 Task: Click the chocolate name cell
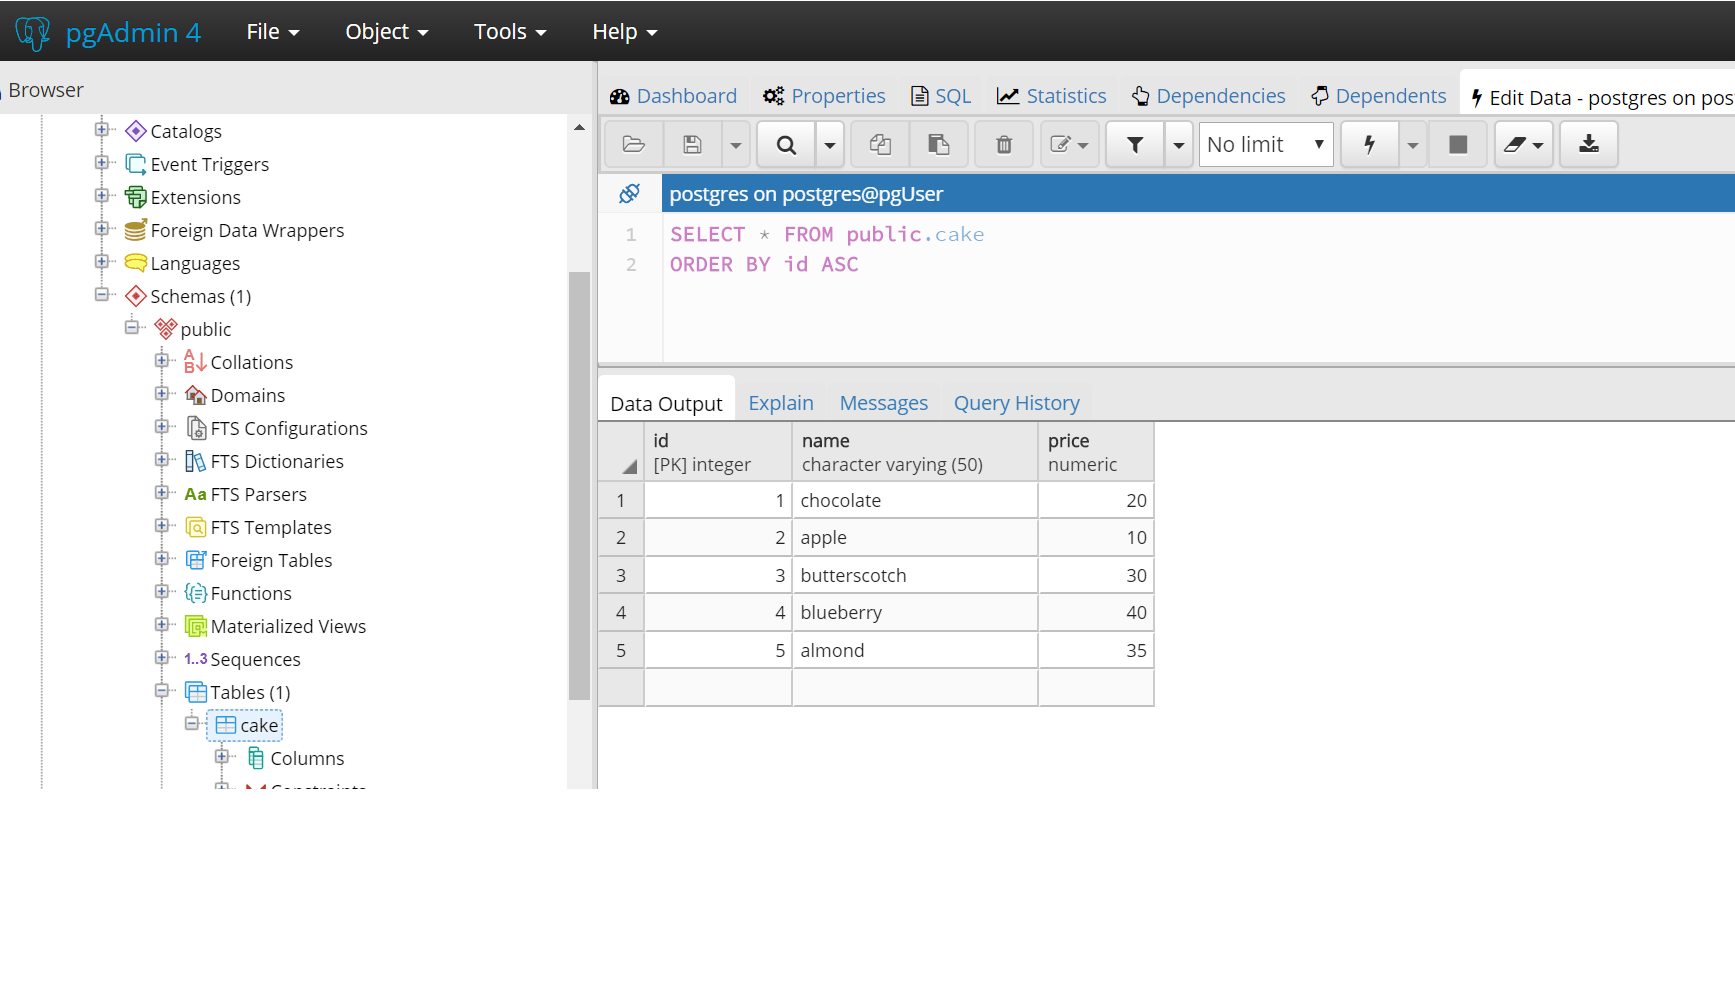[x=914, y=501]
